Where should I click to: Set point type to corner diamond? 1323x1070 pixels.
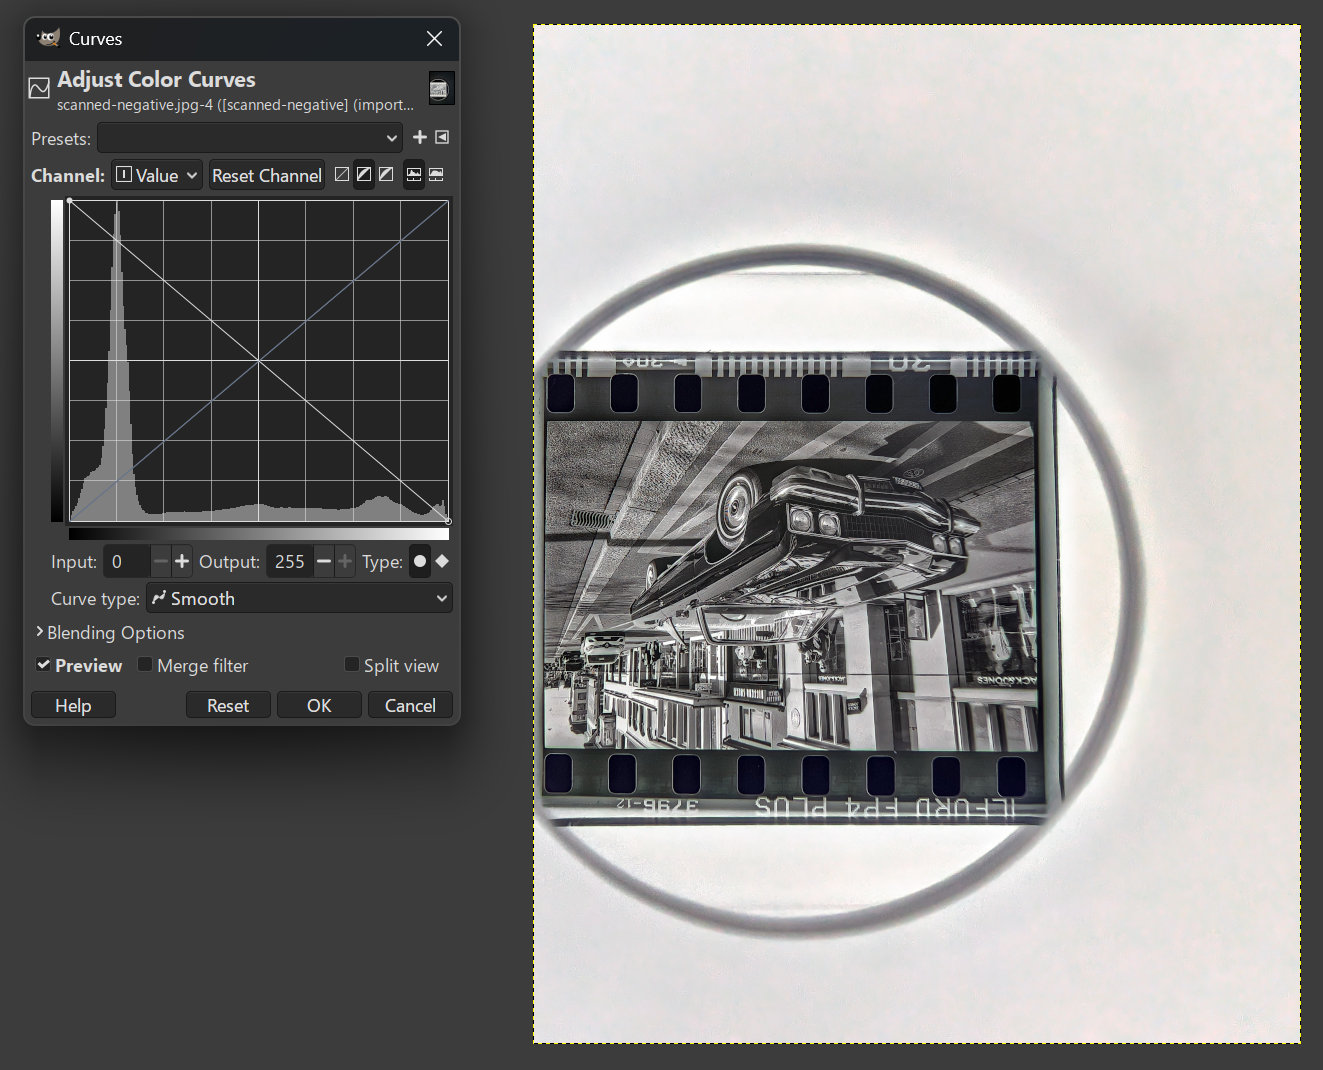coord(442,562)
